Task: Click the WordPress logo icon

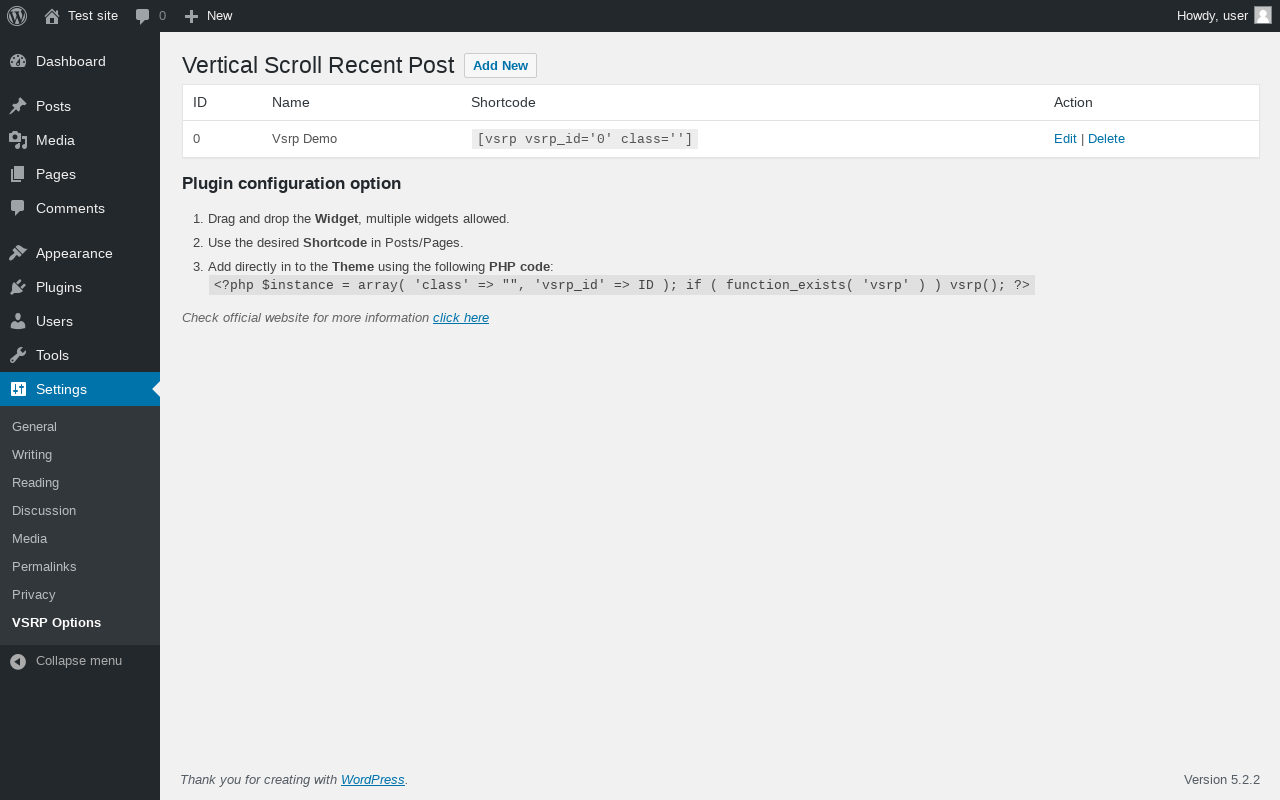Action: 17,16
